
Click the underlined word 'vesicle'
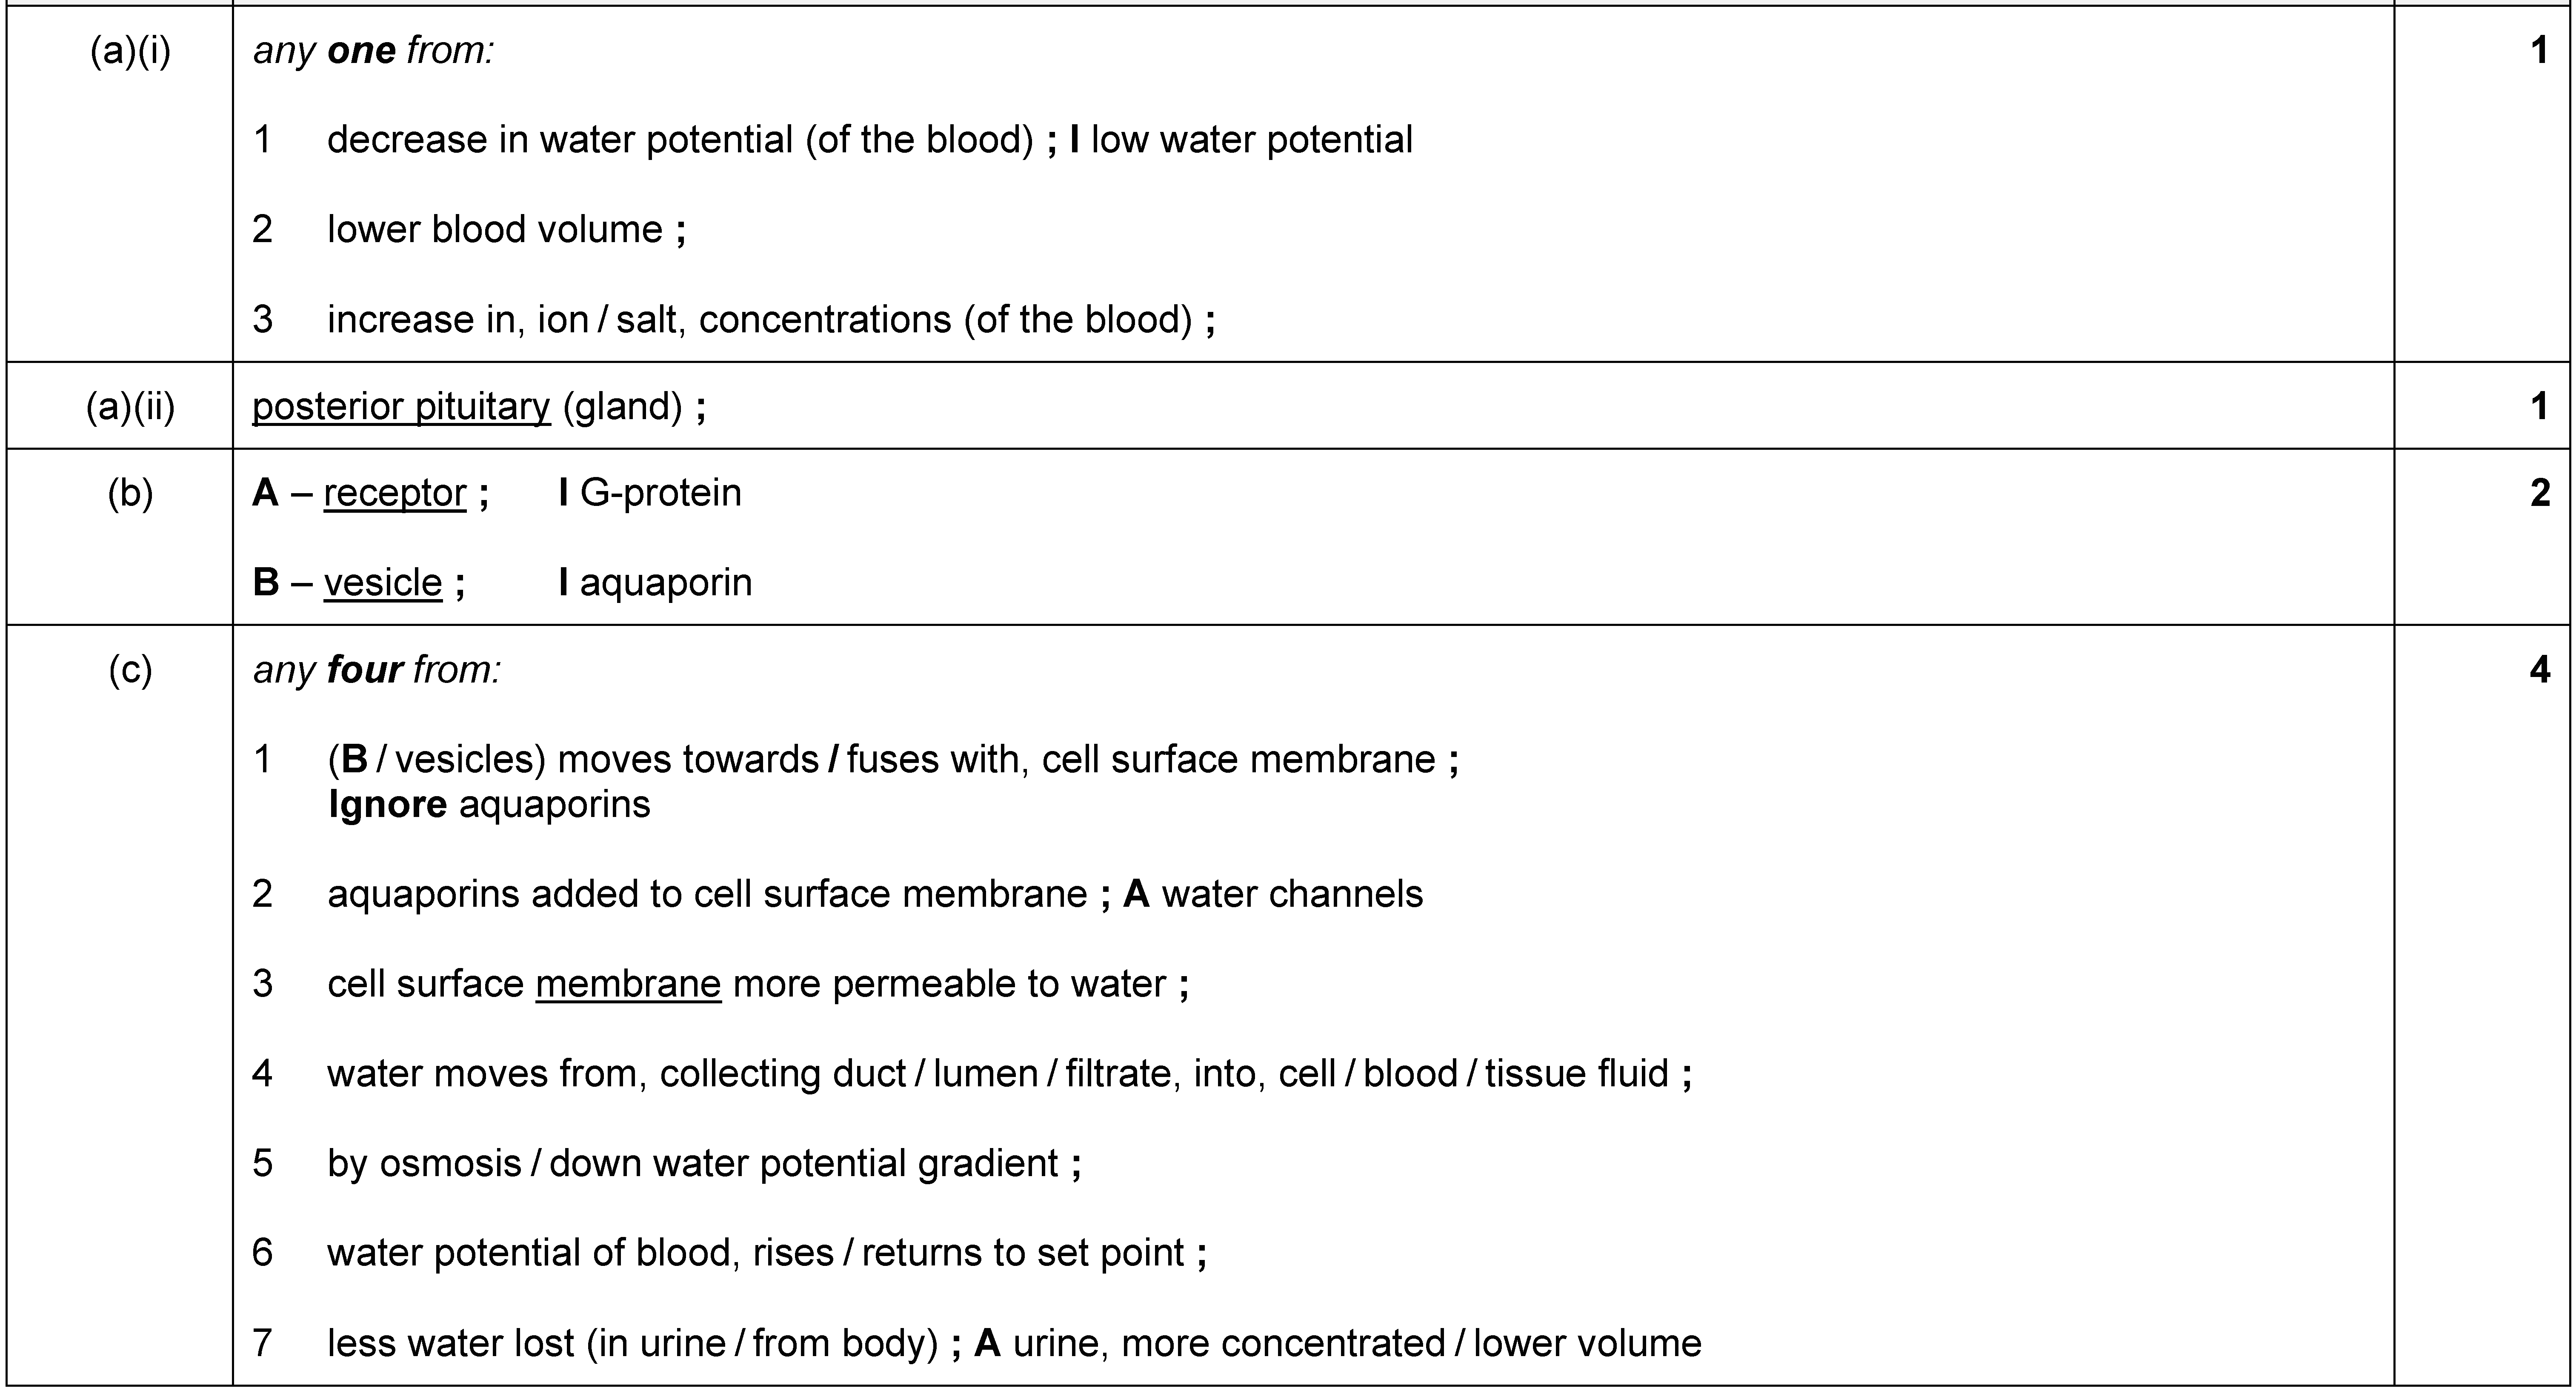[383, 583]
